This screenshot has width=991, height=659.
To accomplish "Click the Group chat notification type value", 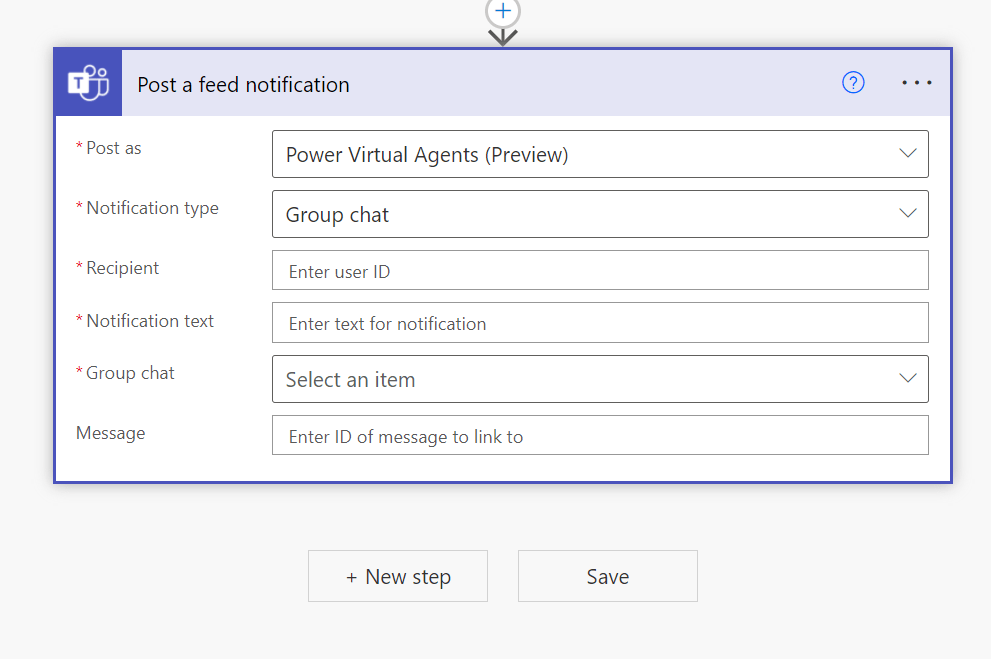I will click(338, 214).
